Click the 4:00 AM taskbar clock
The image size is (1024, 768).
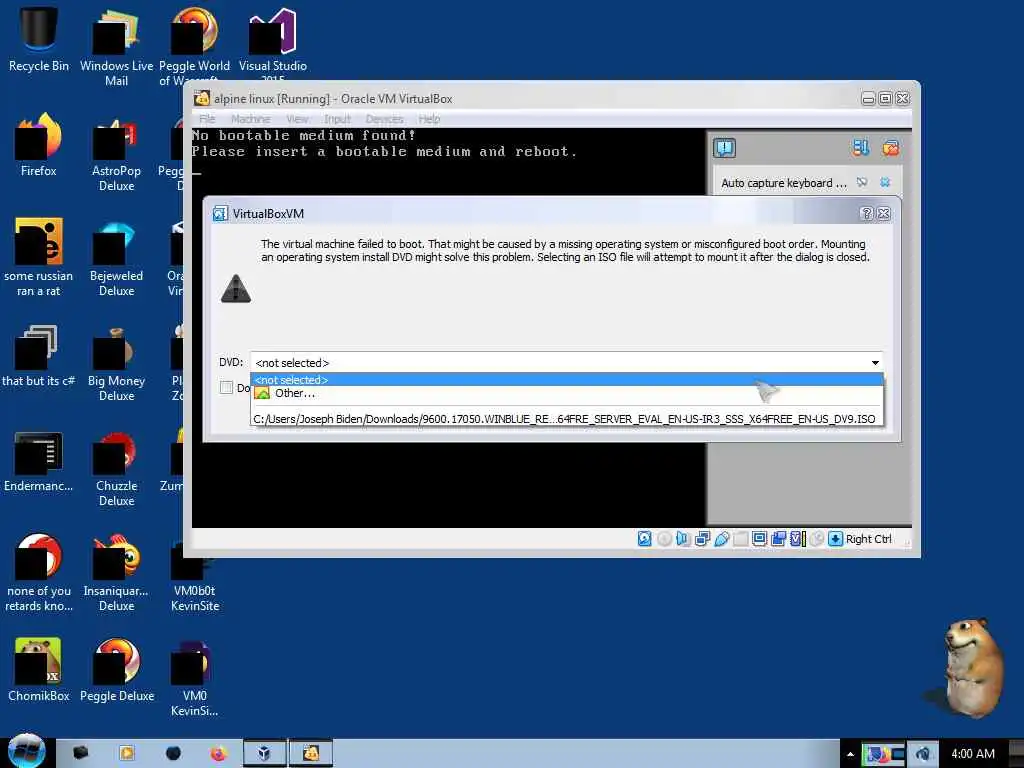click(x=972, y=754)
